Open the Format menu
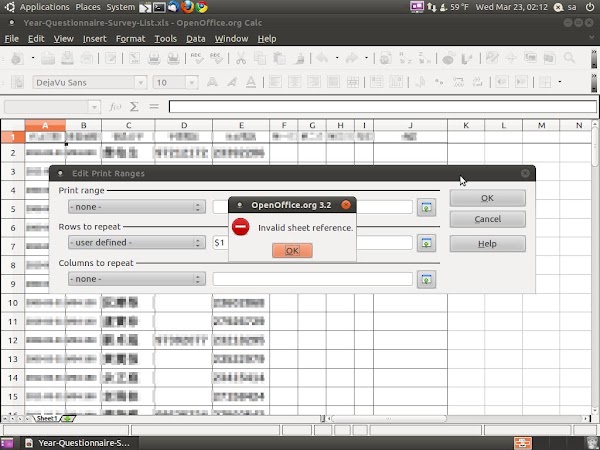 tap(130, 39)
